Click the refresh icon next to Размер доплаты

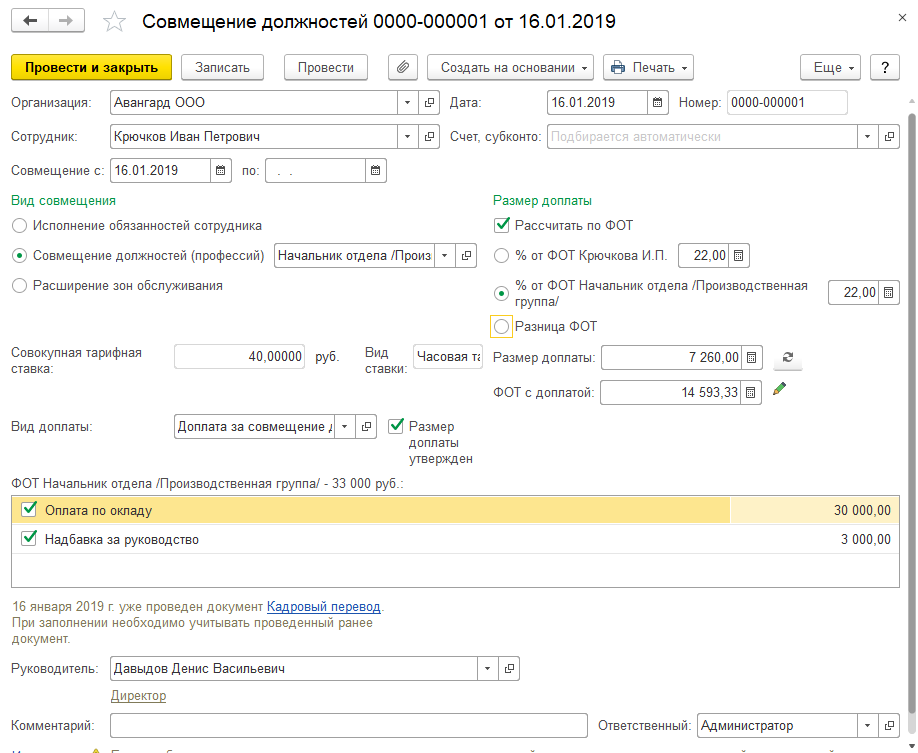pyautogui.click(x=787, y=358)
